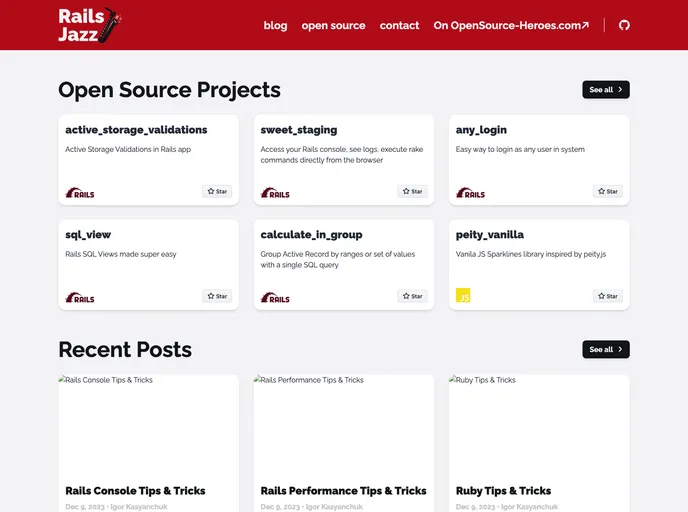This screenshot has width=688, height=512.
Task: Click See all beside Open Source Projects
Action: (606, 90)
